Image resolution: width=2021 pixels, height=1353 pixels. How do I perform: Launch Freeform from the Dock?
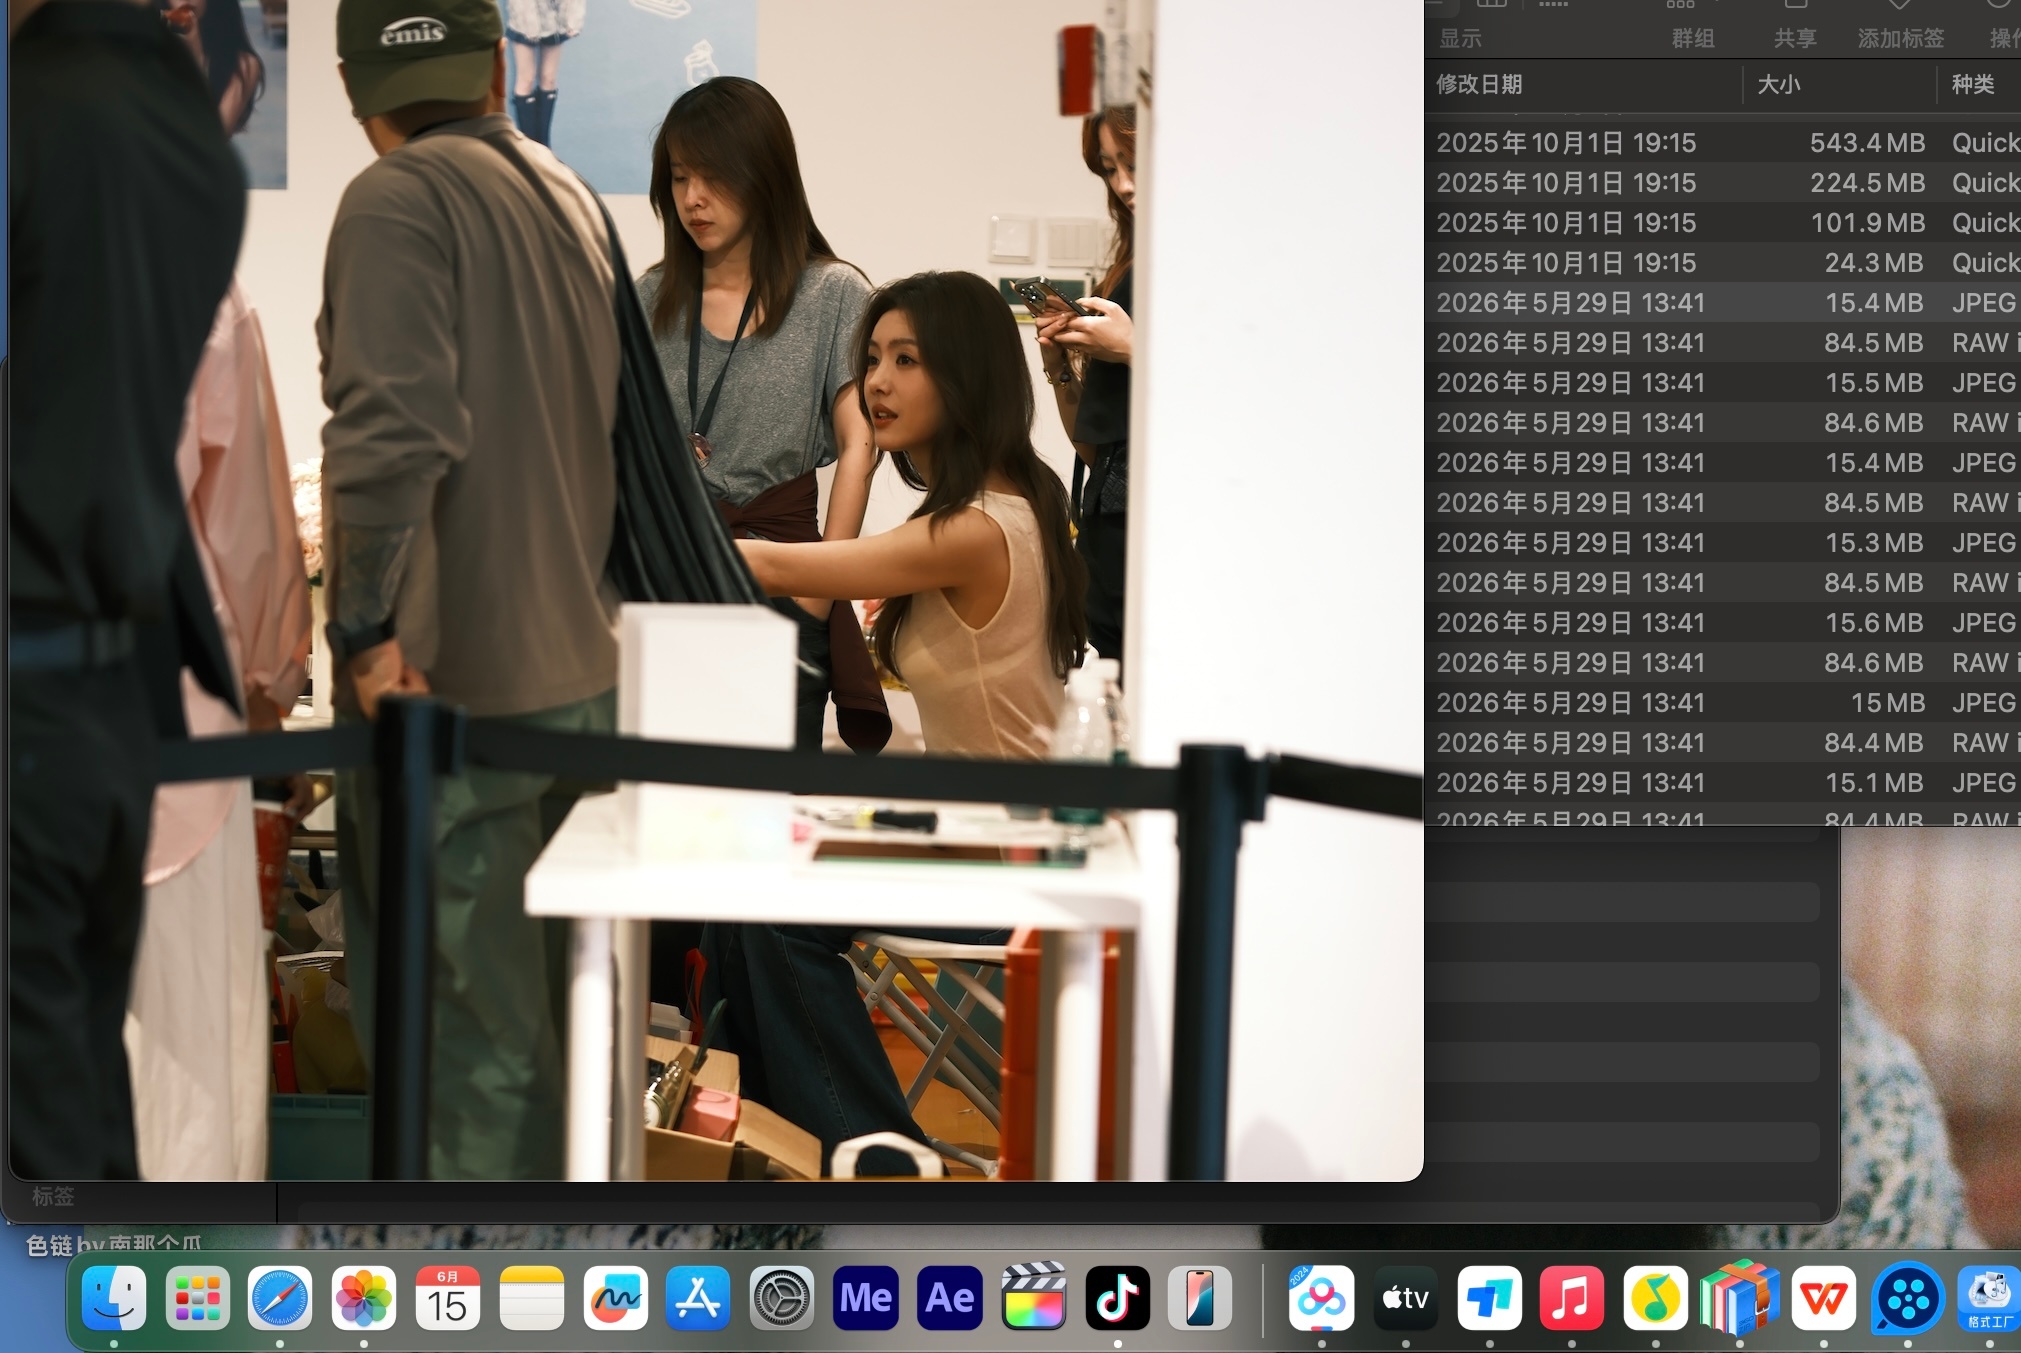pos(615,1297)
